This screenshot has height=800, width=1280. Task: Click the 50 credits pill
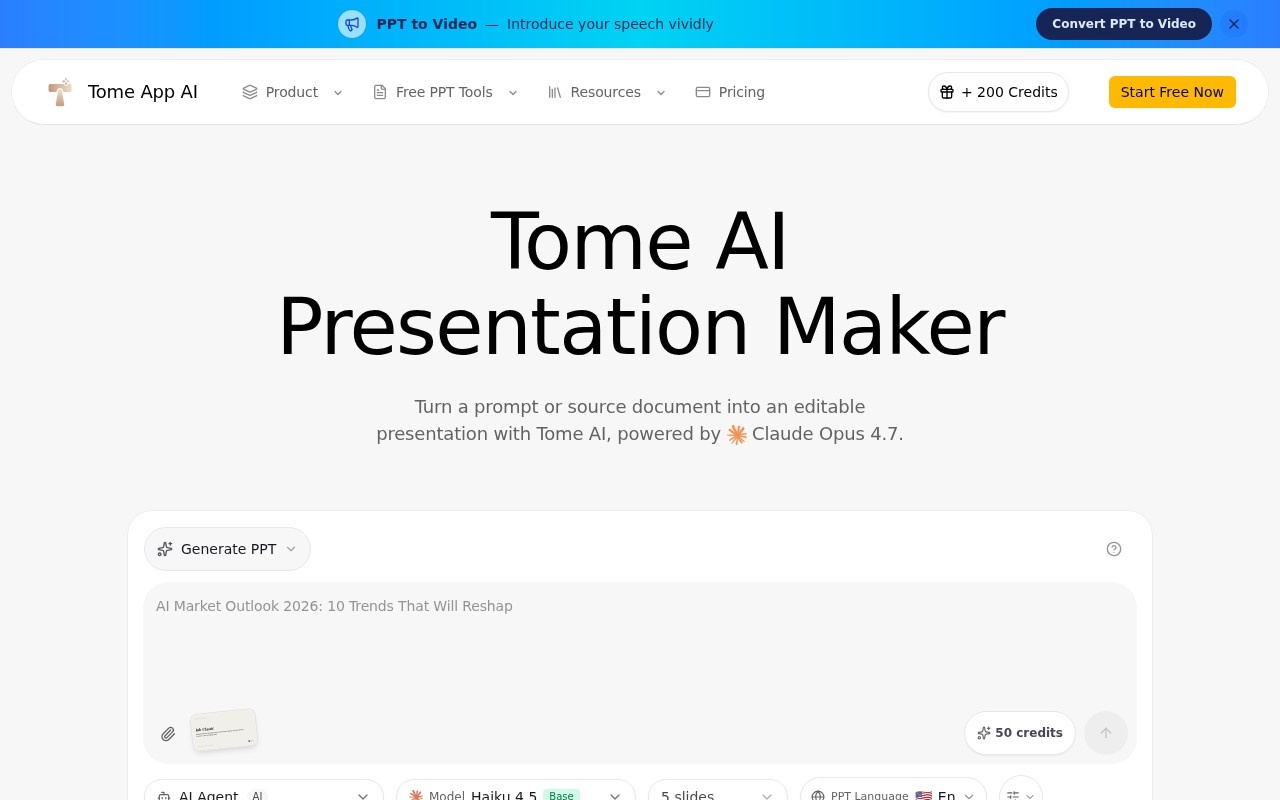1020,733
